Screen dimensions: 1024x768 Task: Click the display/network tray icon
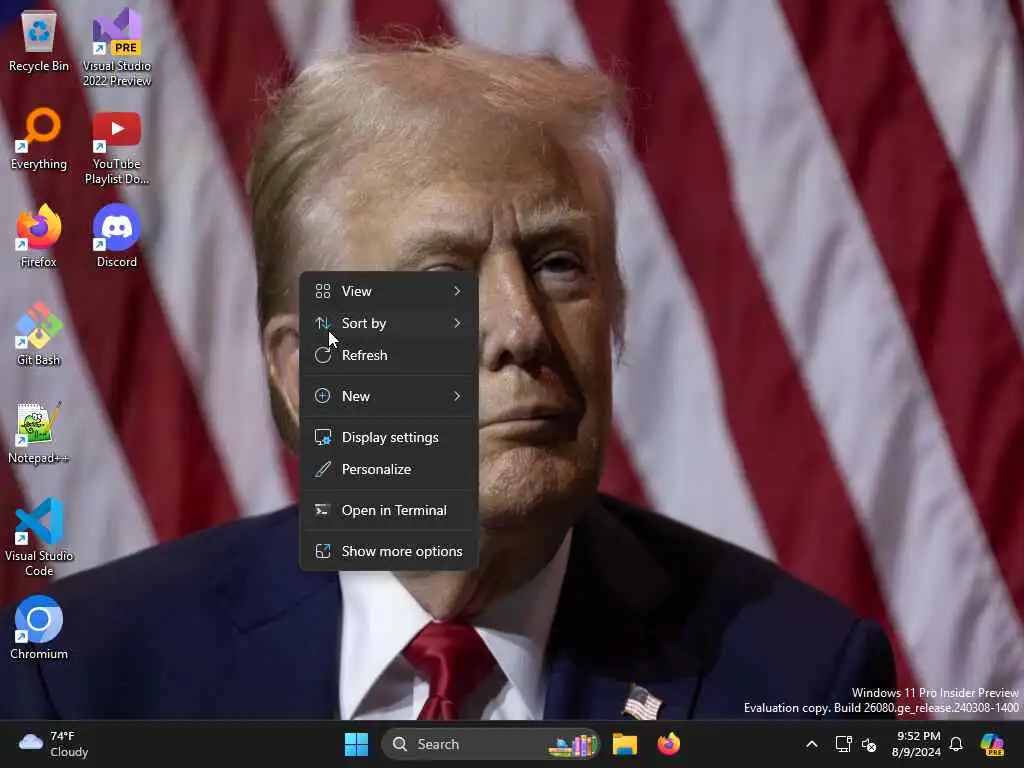pyautogui.click(x=843, y=744)
